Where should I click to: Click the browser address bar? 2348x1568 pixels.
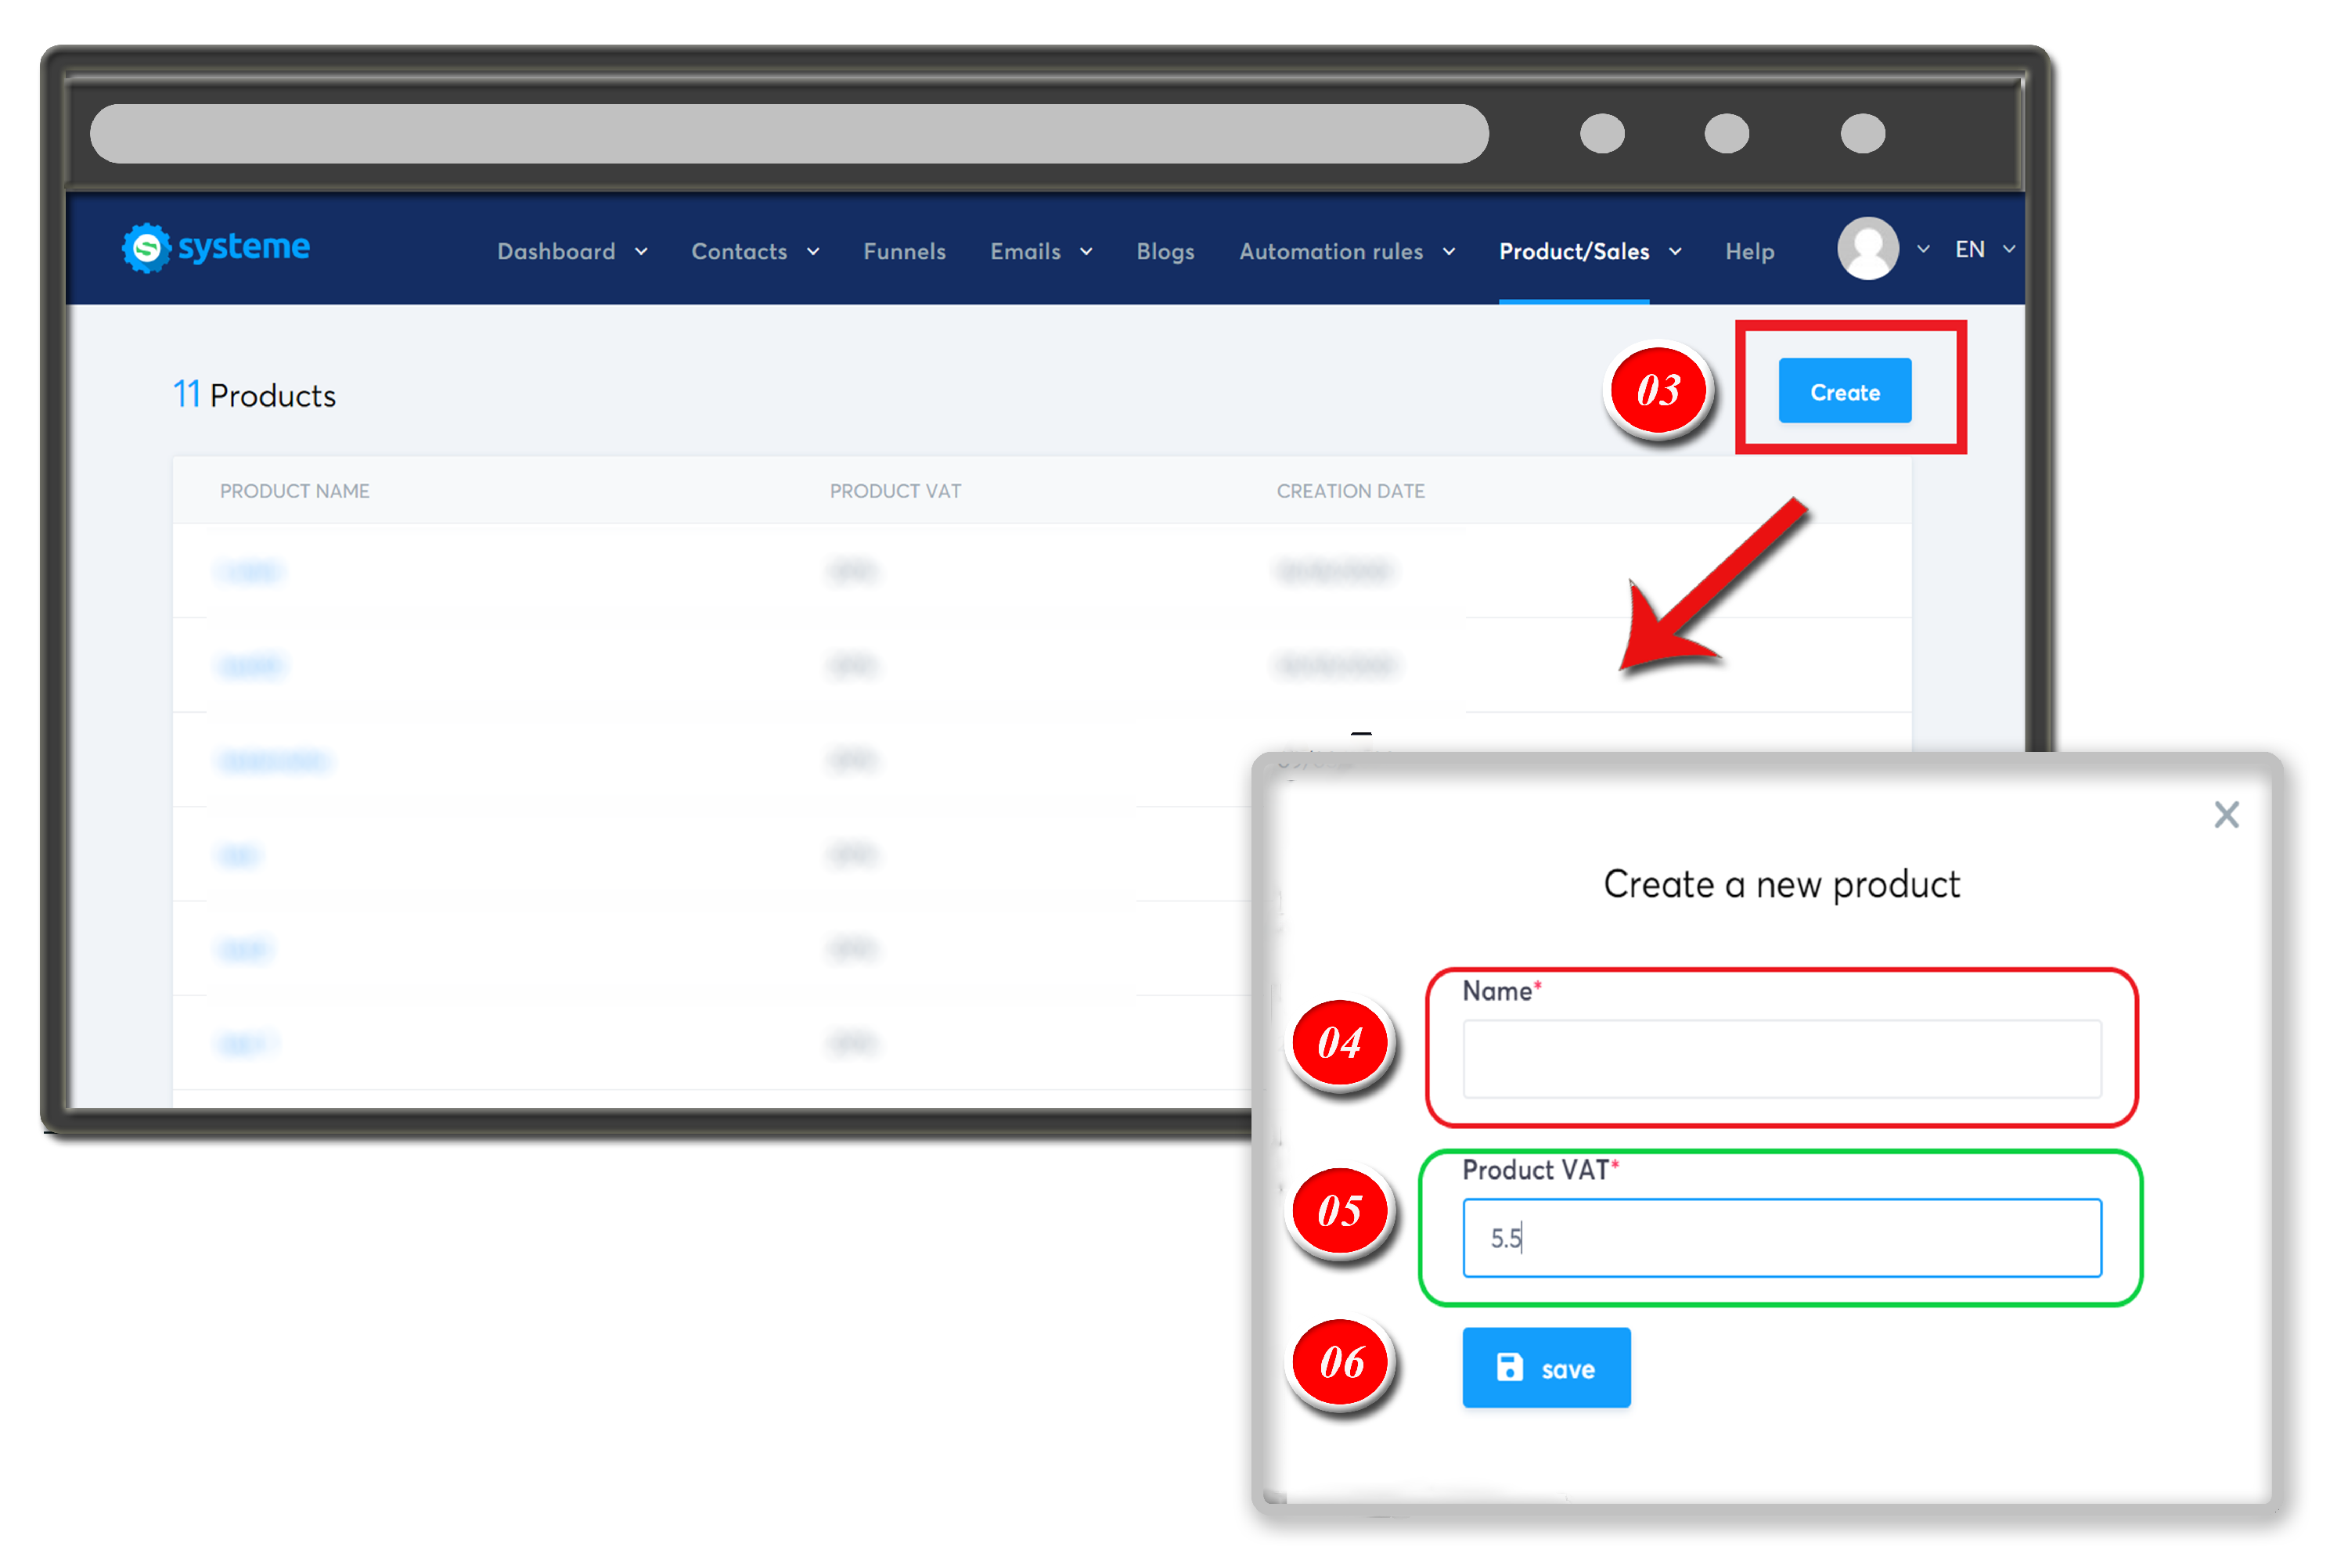[x=789, y=132]
